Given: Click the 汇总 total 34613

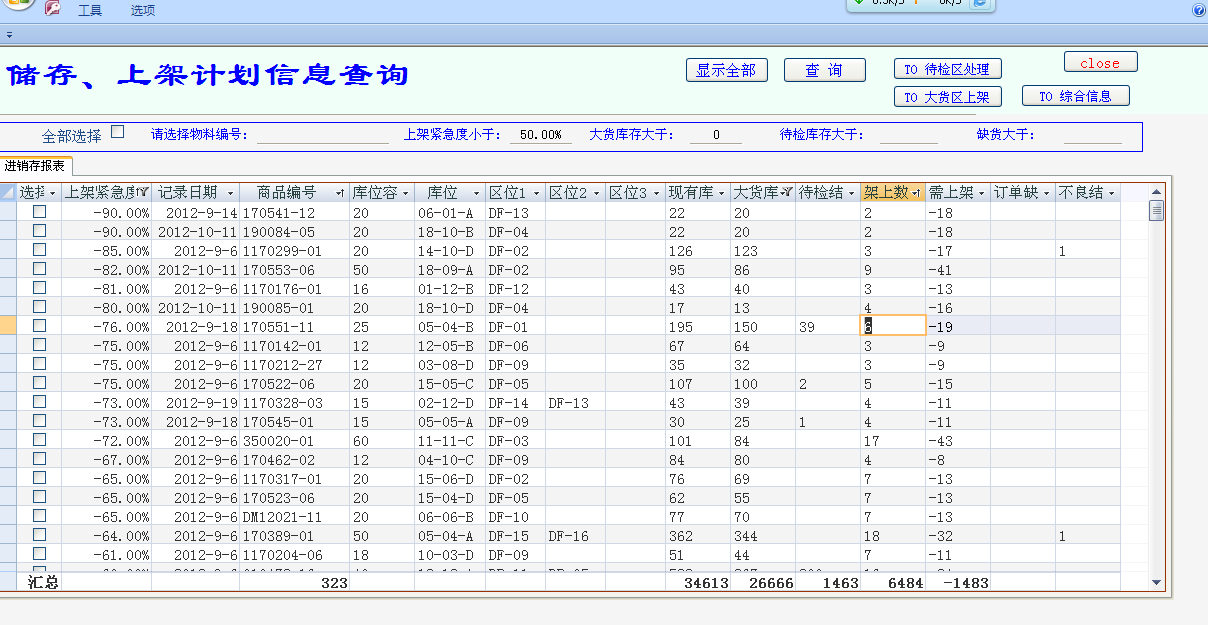Looking at the screenshot, I should coord(698,582).
